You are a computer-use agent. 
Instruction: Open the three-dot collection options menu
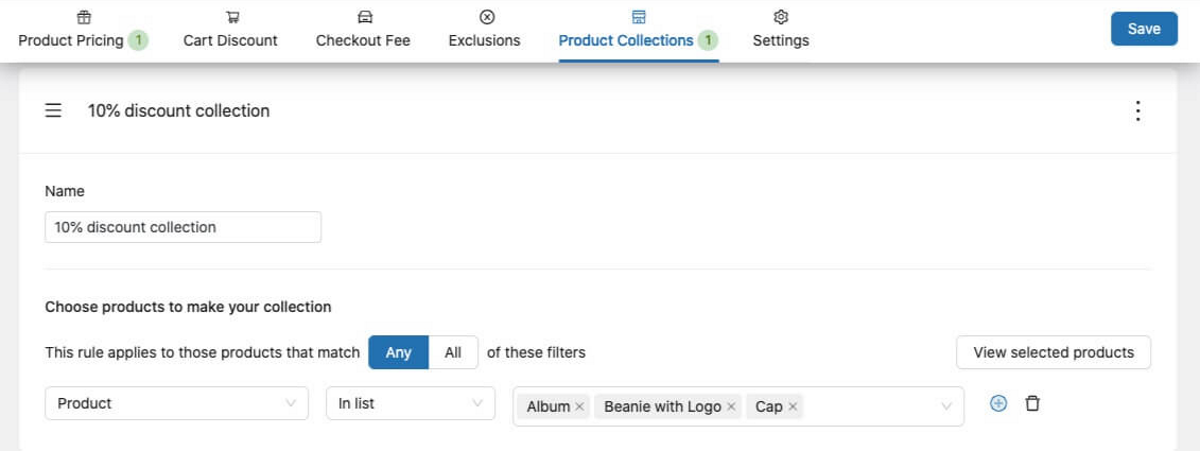[x=1137, y=111]
